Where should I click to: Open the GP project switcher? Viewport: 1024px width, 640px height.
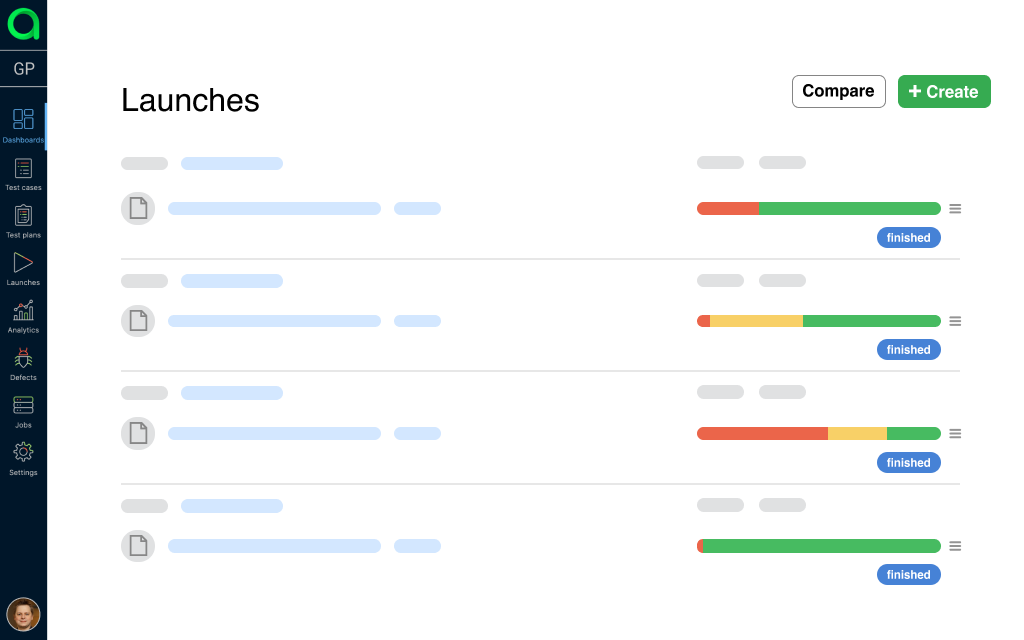tap(23, 69)
